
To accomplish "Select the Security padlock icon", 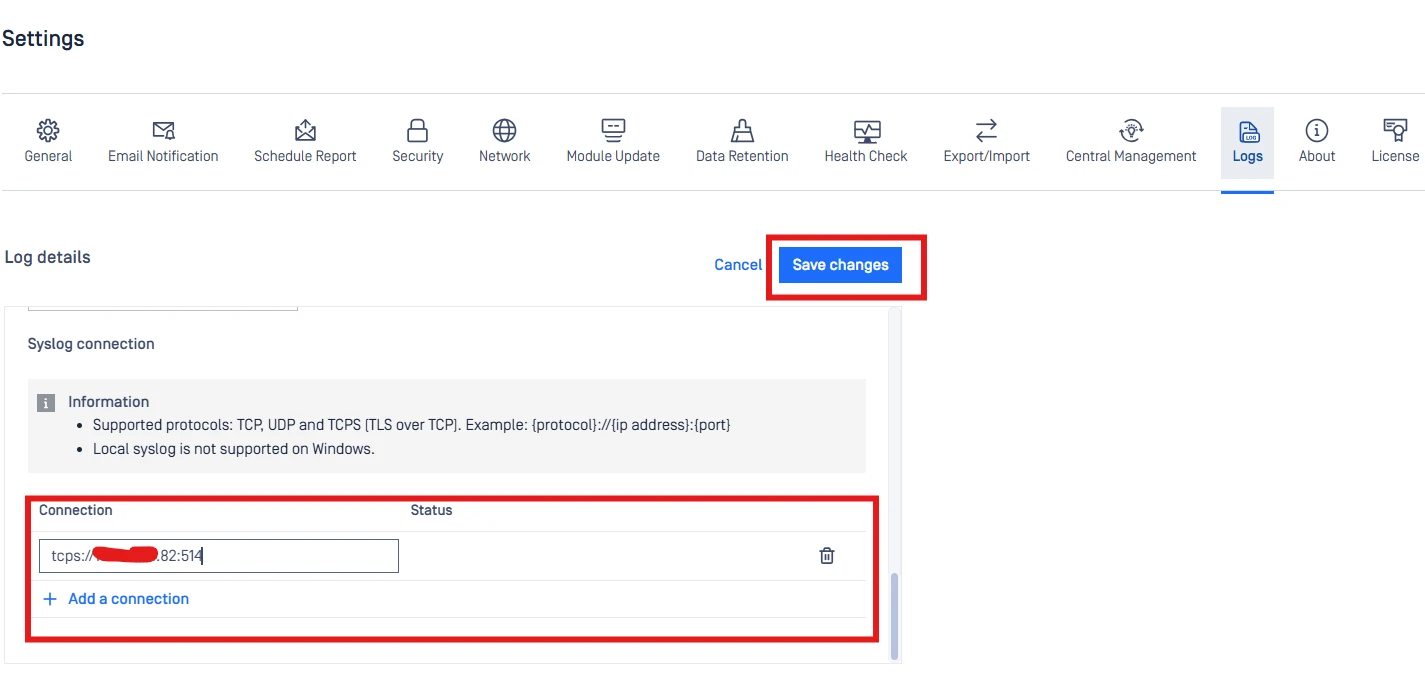I will 417,130.
